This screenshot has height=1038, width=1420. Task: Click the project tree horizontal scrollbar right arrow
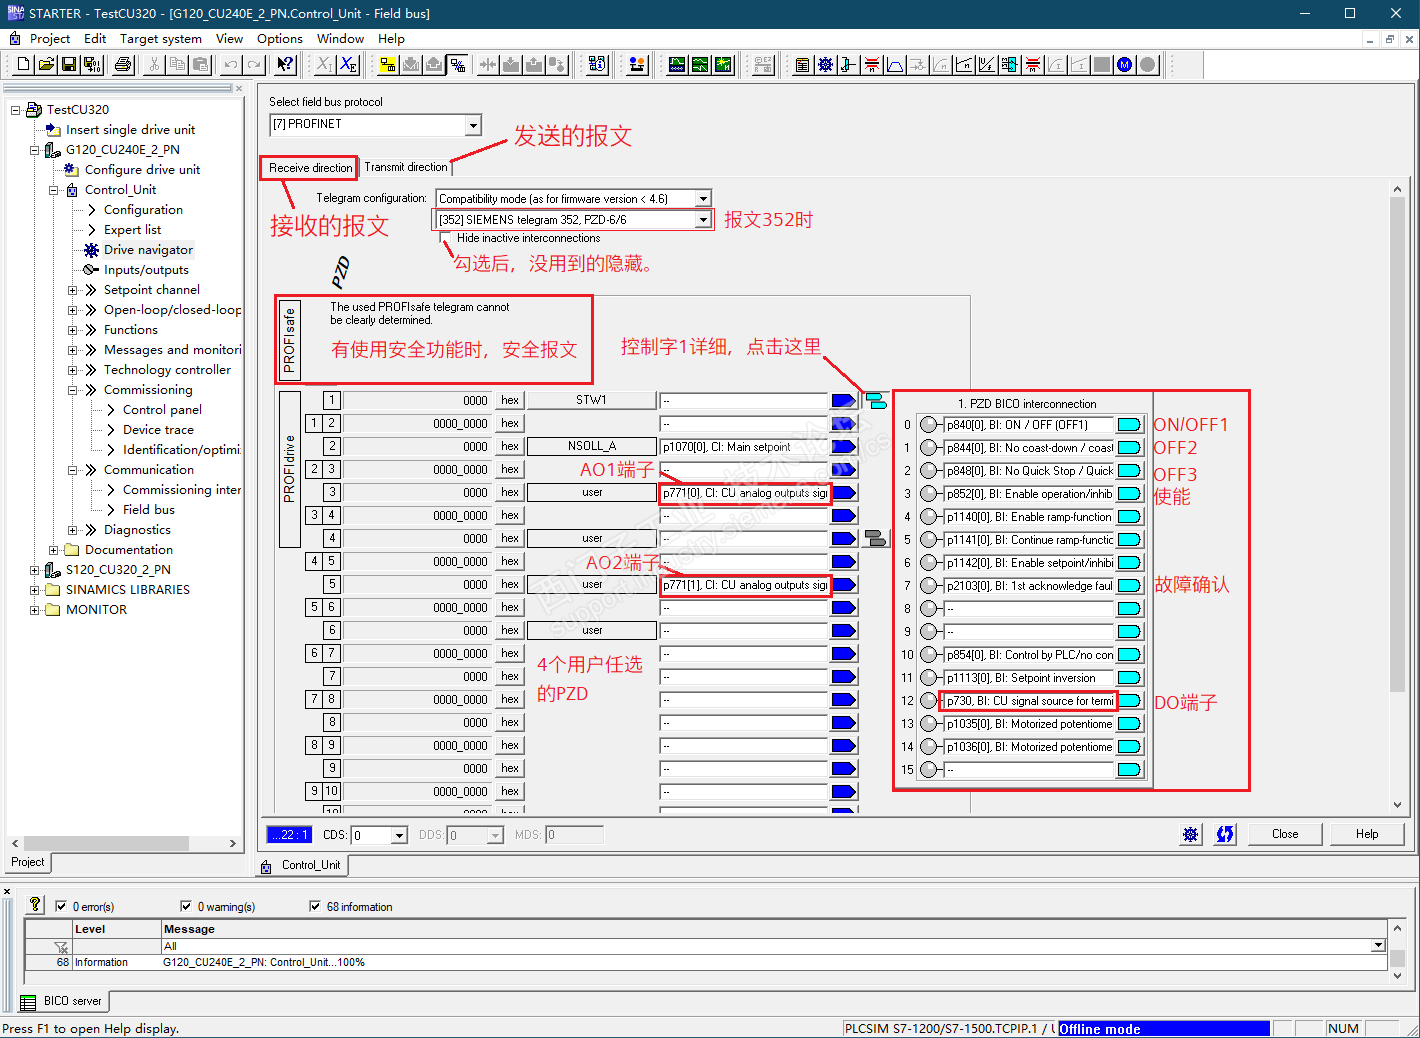pyautogui.click(x=233, y=844)
